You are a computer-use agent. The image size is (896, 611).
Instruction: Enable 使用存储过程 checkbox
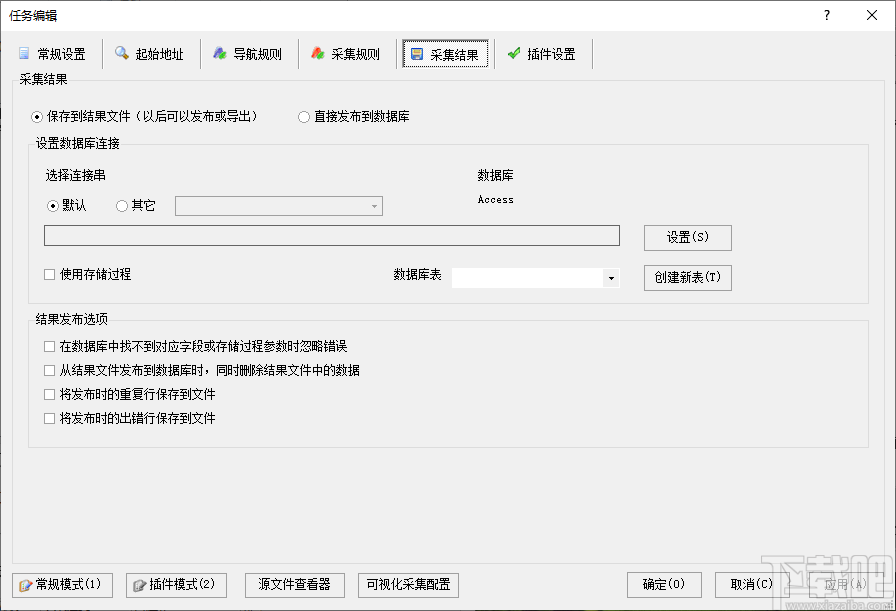[49, 275]
